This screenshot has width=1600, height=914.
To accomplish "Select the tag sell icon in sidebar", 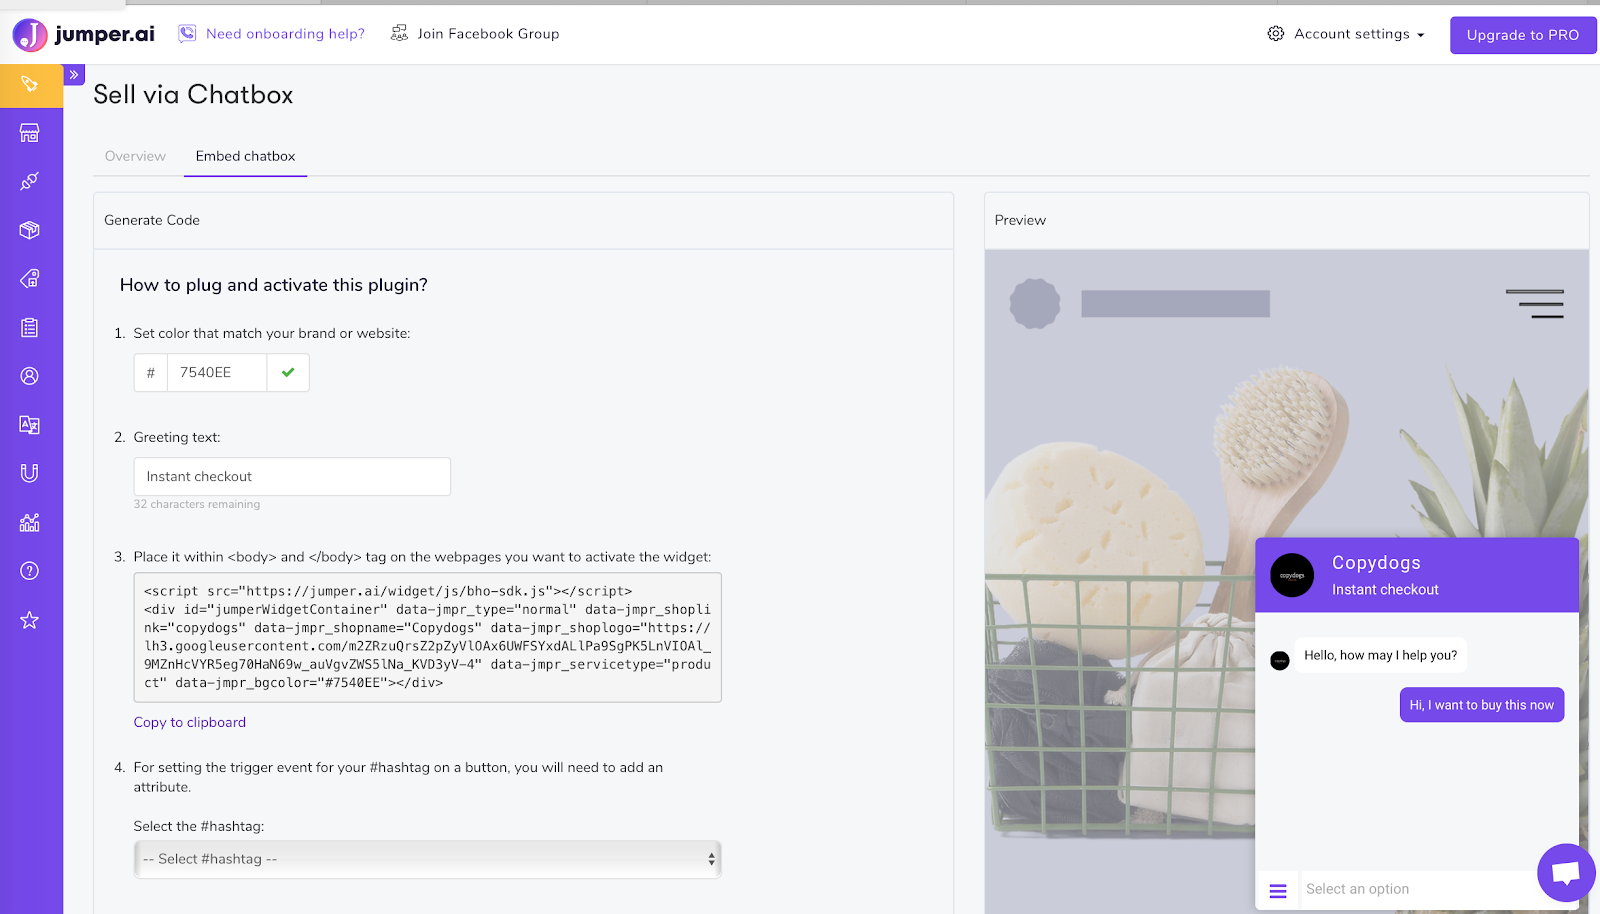I will (x=30, y=84).
